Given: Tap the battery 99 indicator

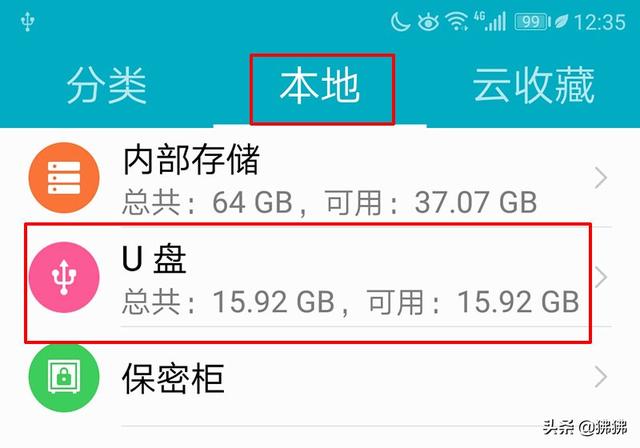Looking at the screenshot, I should coord(532,22).
